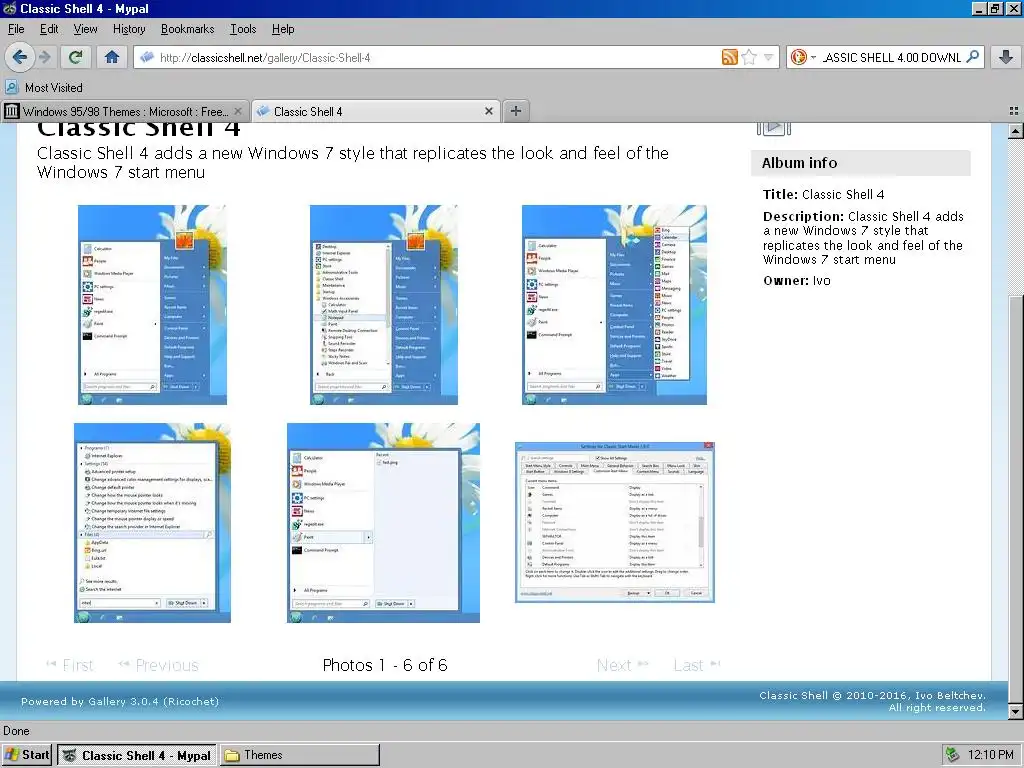Click the Album info heading
The image size is (1024, 768).
(x=799, y=163)
